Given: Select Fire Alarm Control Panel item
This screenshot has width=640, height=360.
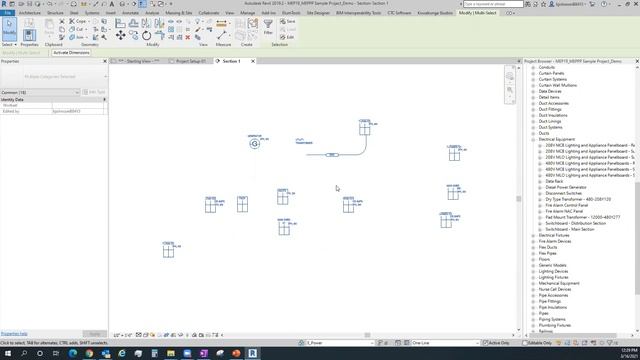Looking at the screenshot, I should click(567, 205).
